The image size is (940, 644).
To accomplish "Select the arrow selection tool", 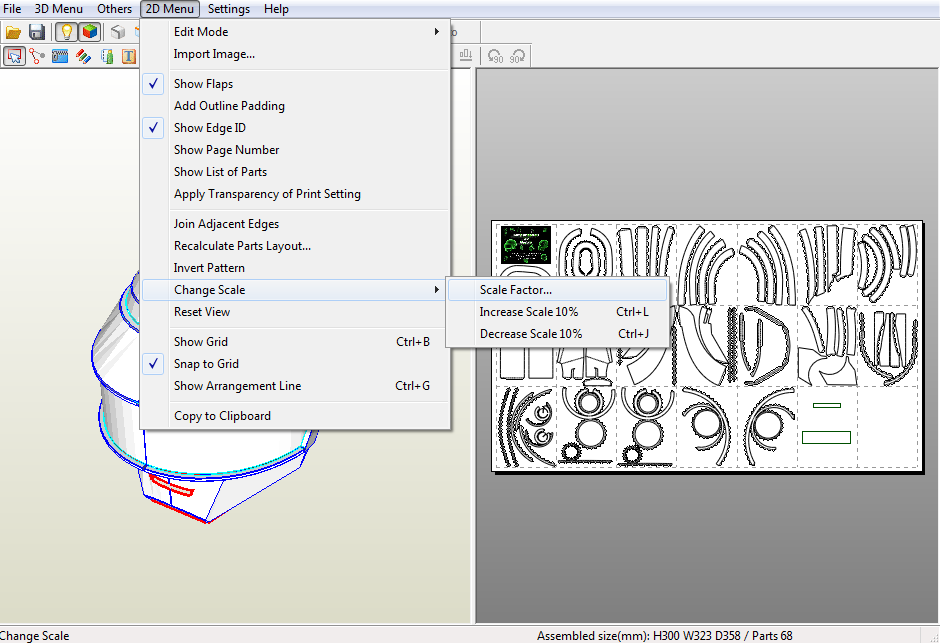I will pos(14,56).
